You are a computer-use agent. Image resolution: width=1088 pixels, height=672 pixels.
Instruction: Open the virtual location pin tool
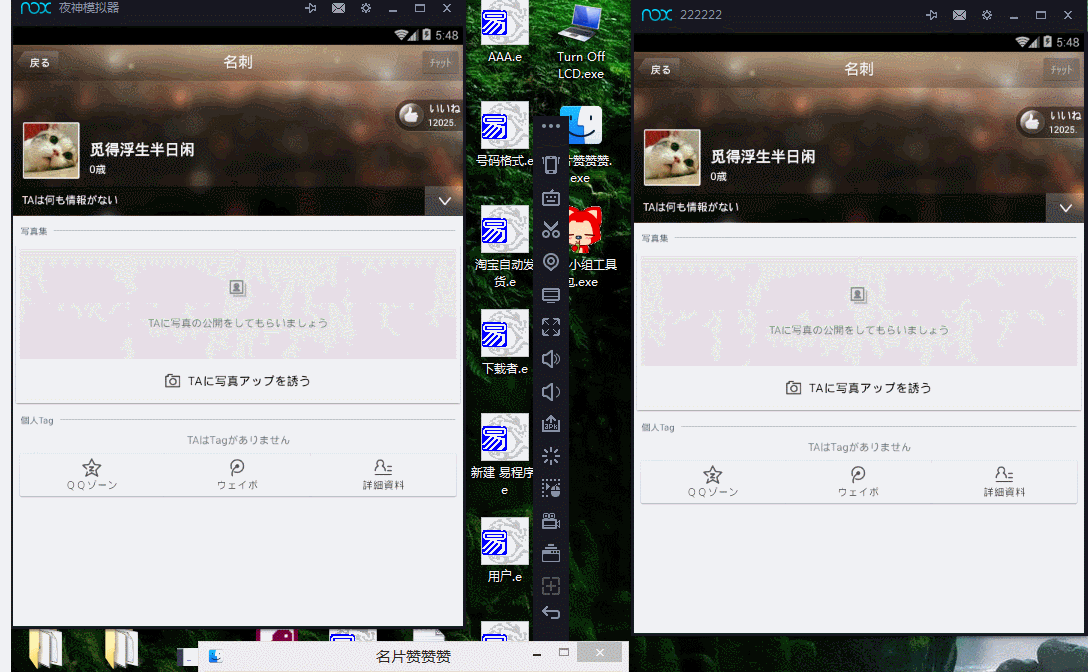[x=551, y=262]
